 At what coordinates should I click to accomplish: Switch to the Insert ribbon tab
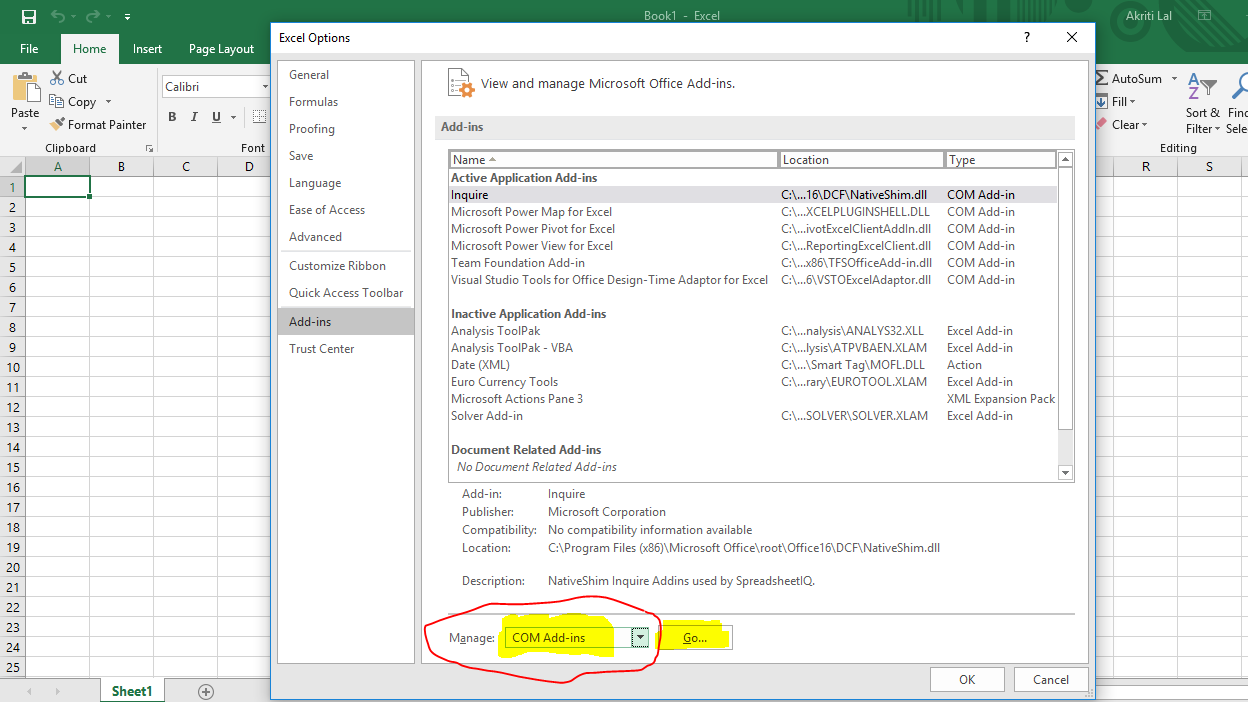click(147, 49)
